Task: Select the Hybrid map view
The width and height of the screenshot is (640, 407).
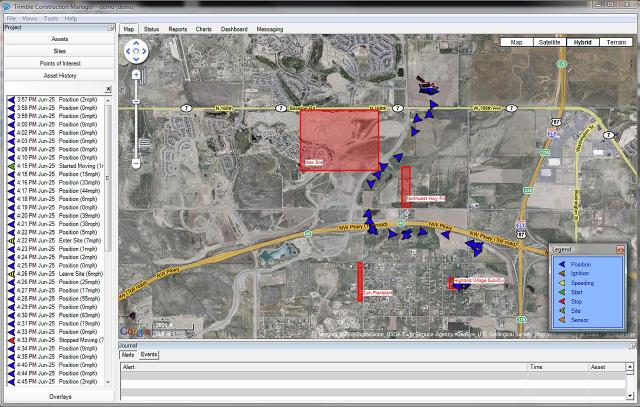Action: coord(582,42)
